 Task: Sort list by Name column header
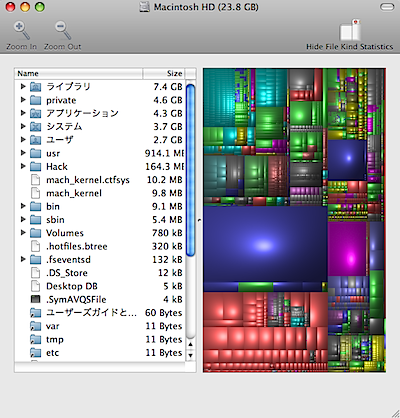(79, 73)
